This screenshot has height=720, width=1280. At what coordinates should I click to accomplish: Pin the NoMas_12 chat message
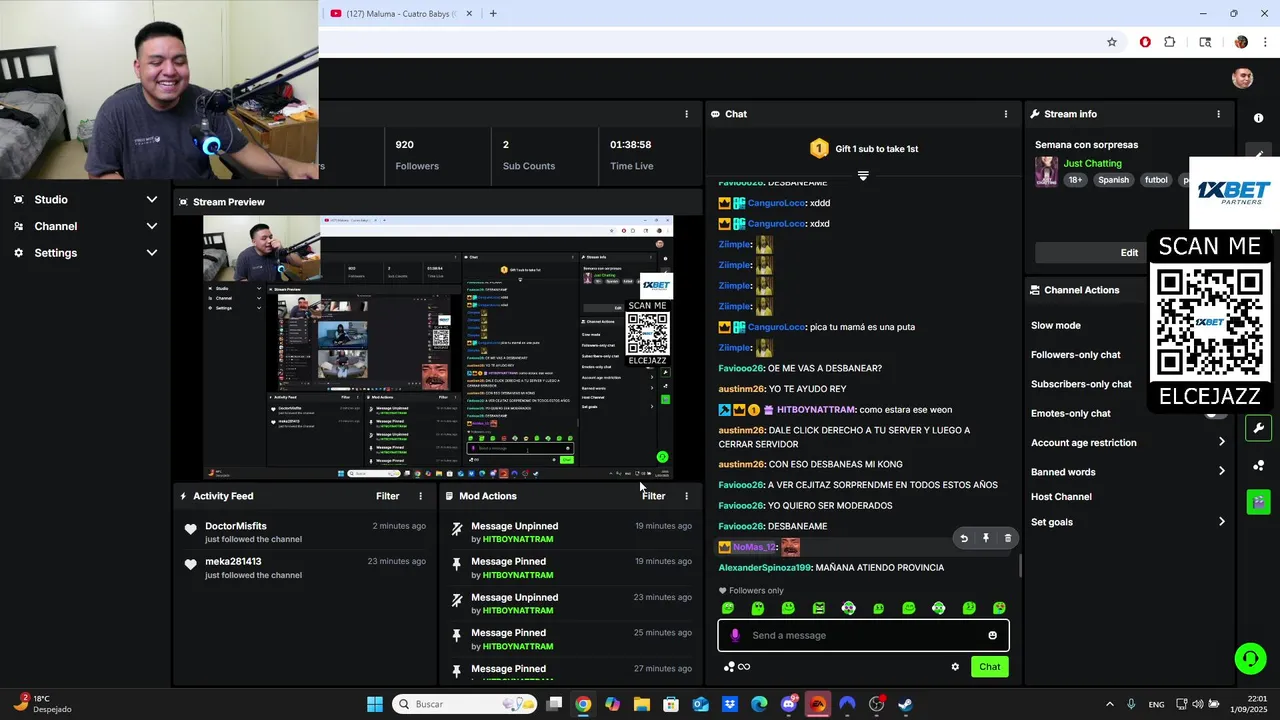986,538
